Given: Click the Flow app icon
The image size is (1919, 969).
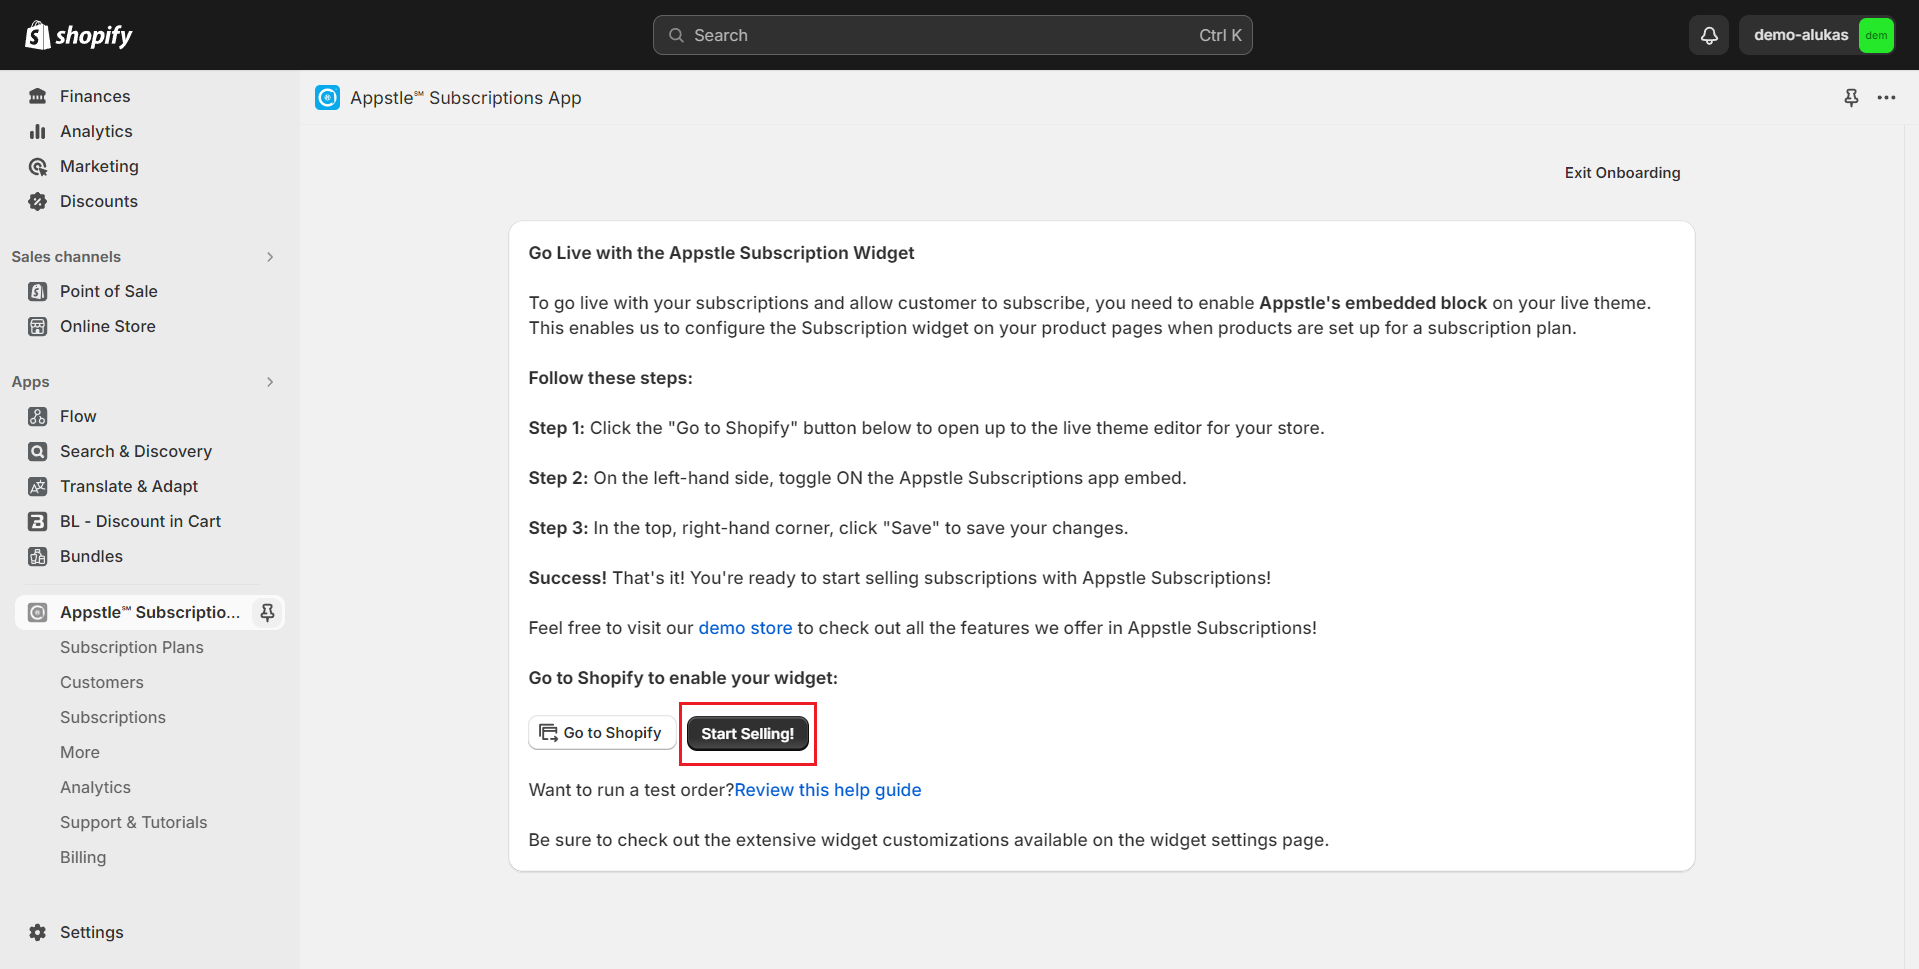Looking at the screenshot, I should pyautogui.click(x=38, y=416).
